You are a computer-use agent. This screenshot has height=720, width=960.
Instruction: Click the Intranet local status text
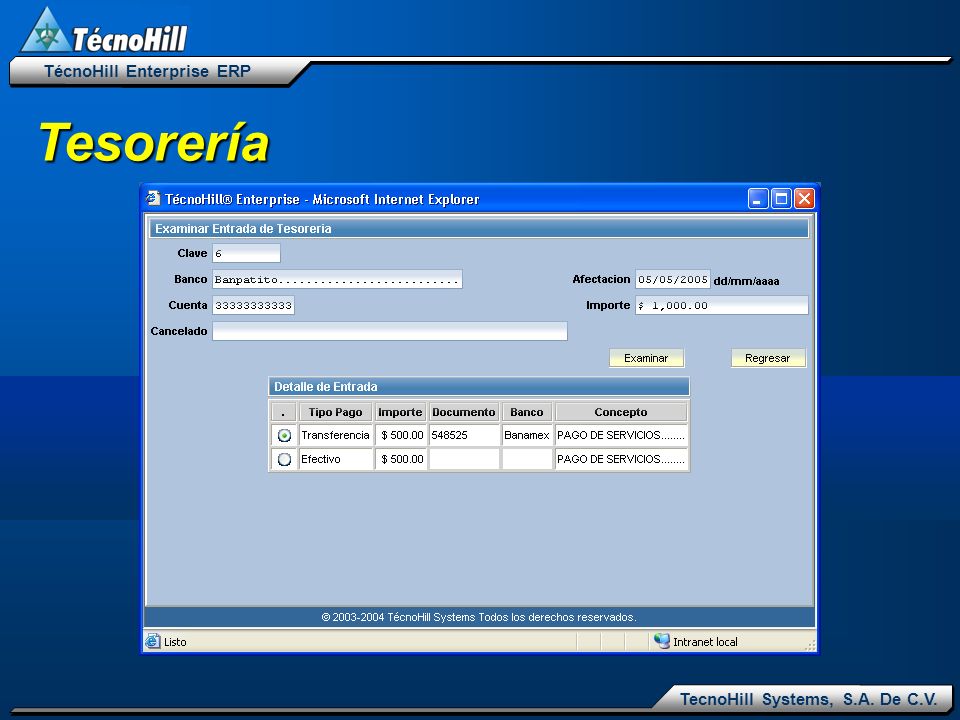705,642
